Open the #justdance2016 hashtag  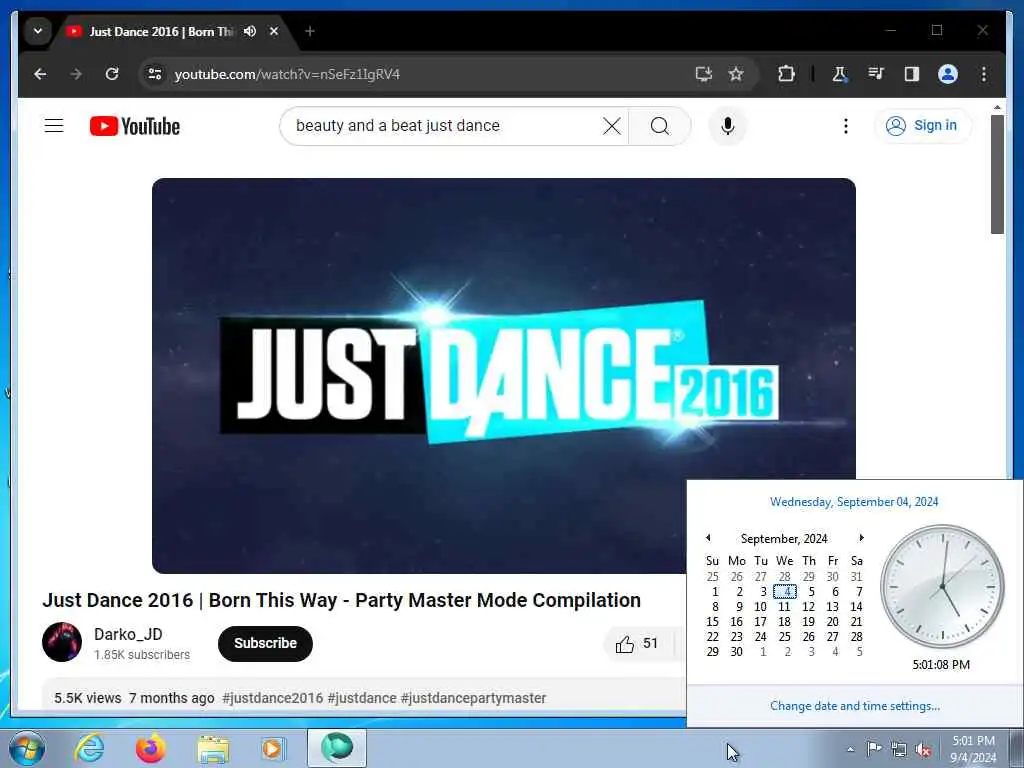272,698
